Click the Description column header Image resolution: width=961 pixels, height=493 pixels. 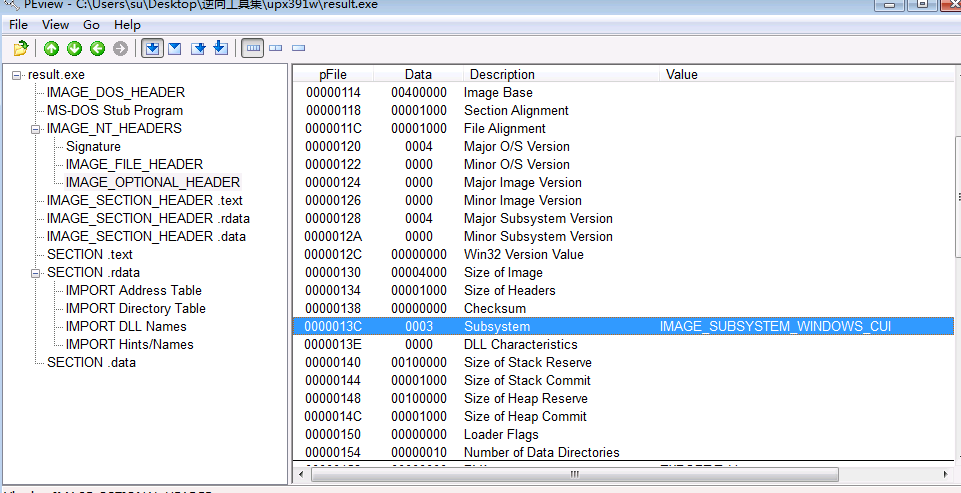tap(502, 74)
